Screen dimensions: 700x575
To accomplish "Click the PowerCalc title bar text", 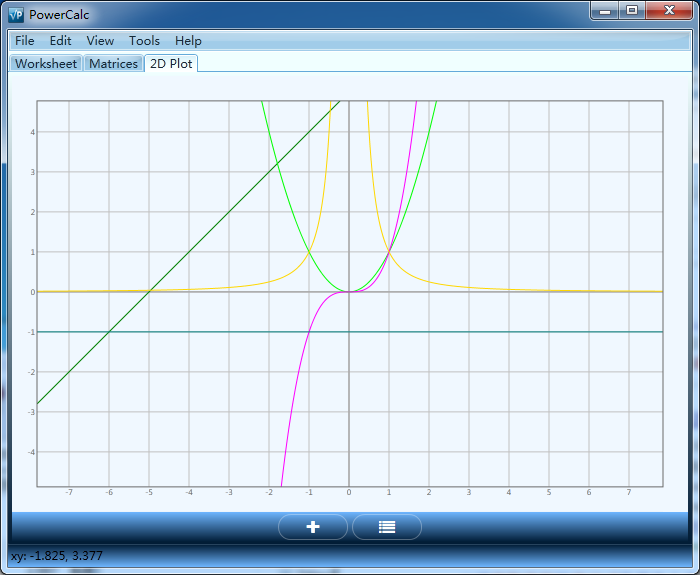I will click(x=59, y=15).
